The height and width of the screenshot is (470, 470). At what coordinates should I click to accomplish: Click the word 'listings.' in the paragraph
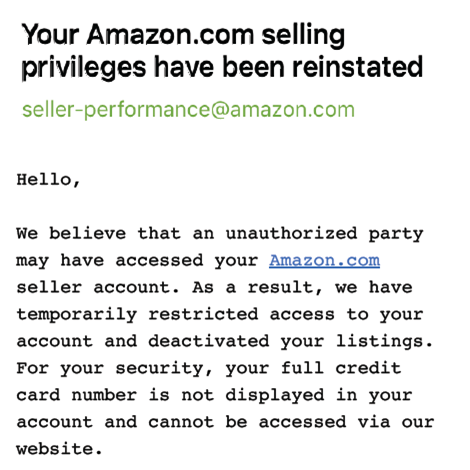(x=384, y=341)
